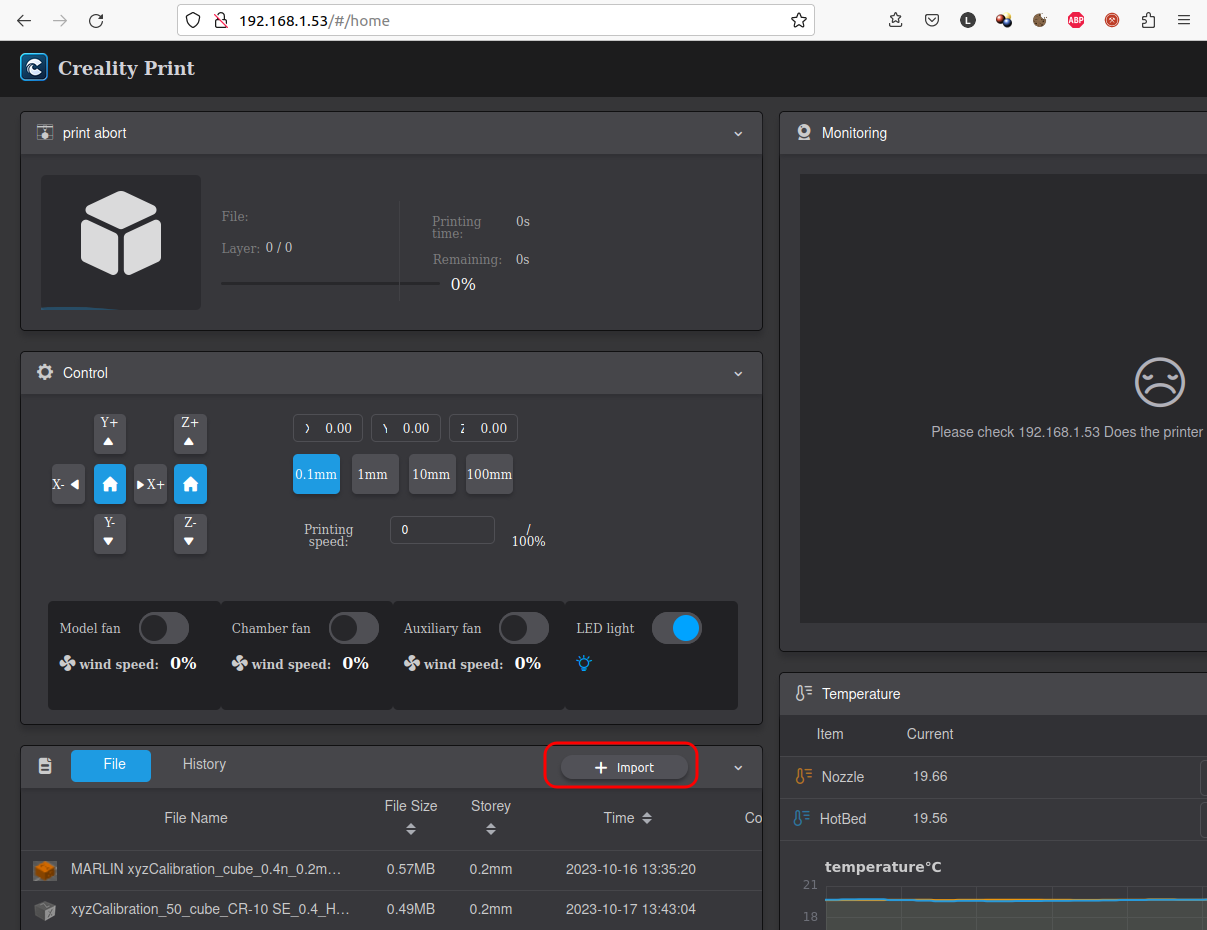Select the 100mm step size

[x=489, y=474]
